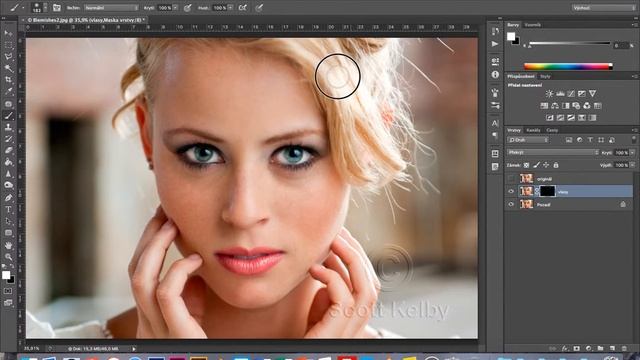Select the Healing Brush tool
Screen dimensions: 640x360
pos(8,104)
